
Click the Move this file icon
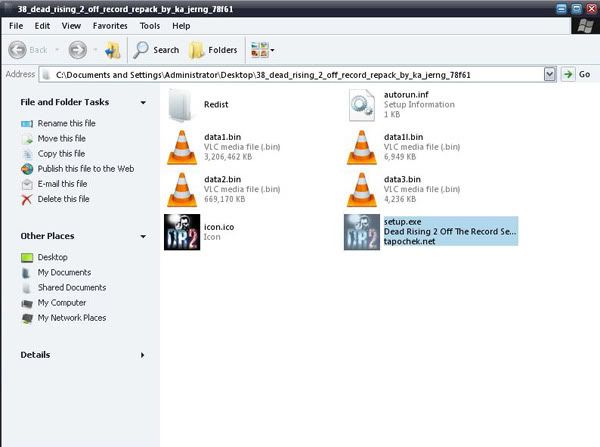[27, 139]
